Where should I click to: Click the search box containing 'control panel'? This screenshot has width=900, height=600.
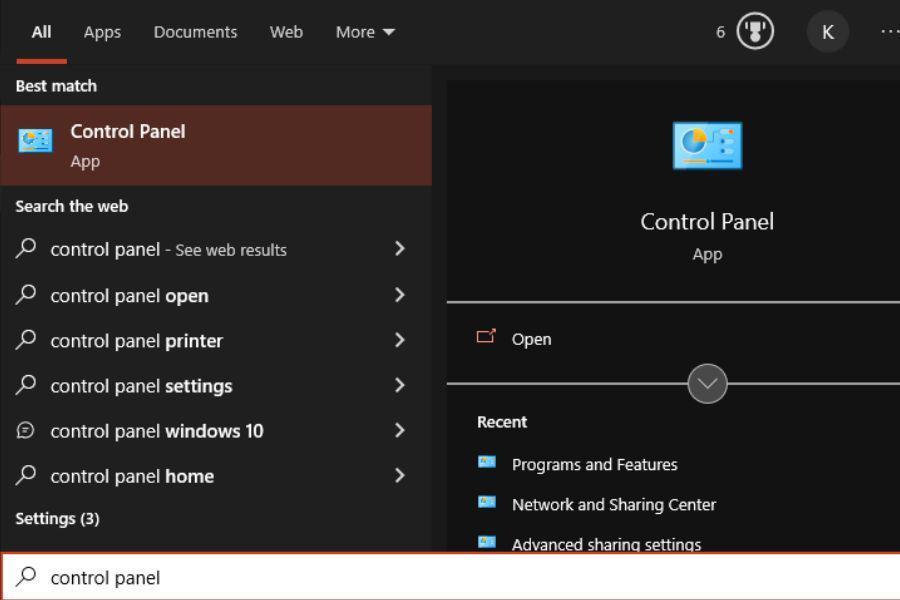tap(450, 576)
